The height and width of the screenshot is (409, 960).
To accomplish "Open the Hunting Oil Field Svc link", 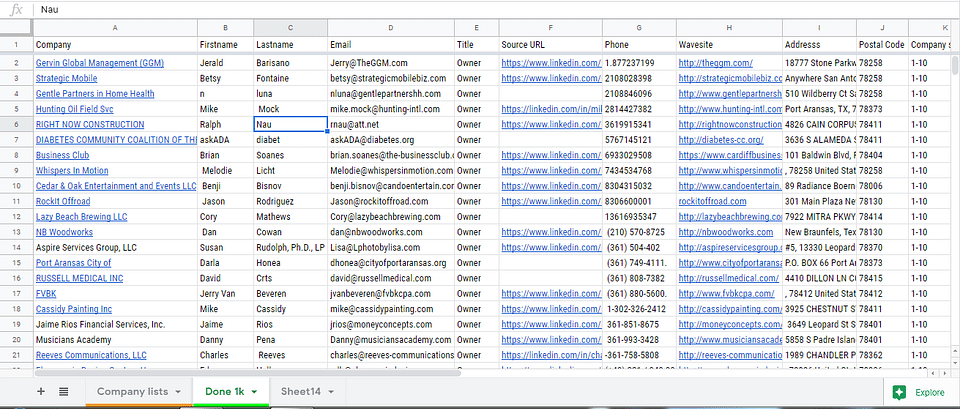I will tap(75, 109).
